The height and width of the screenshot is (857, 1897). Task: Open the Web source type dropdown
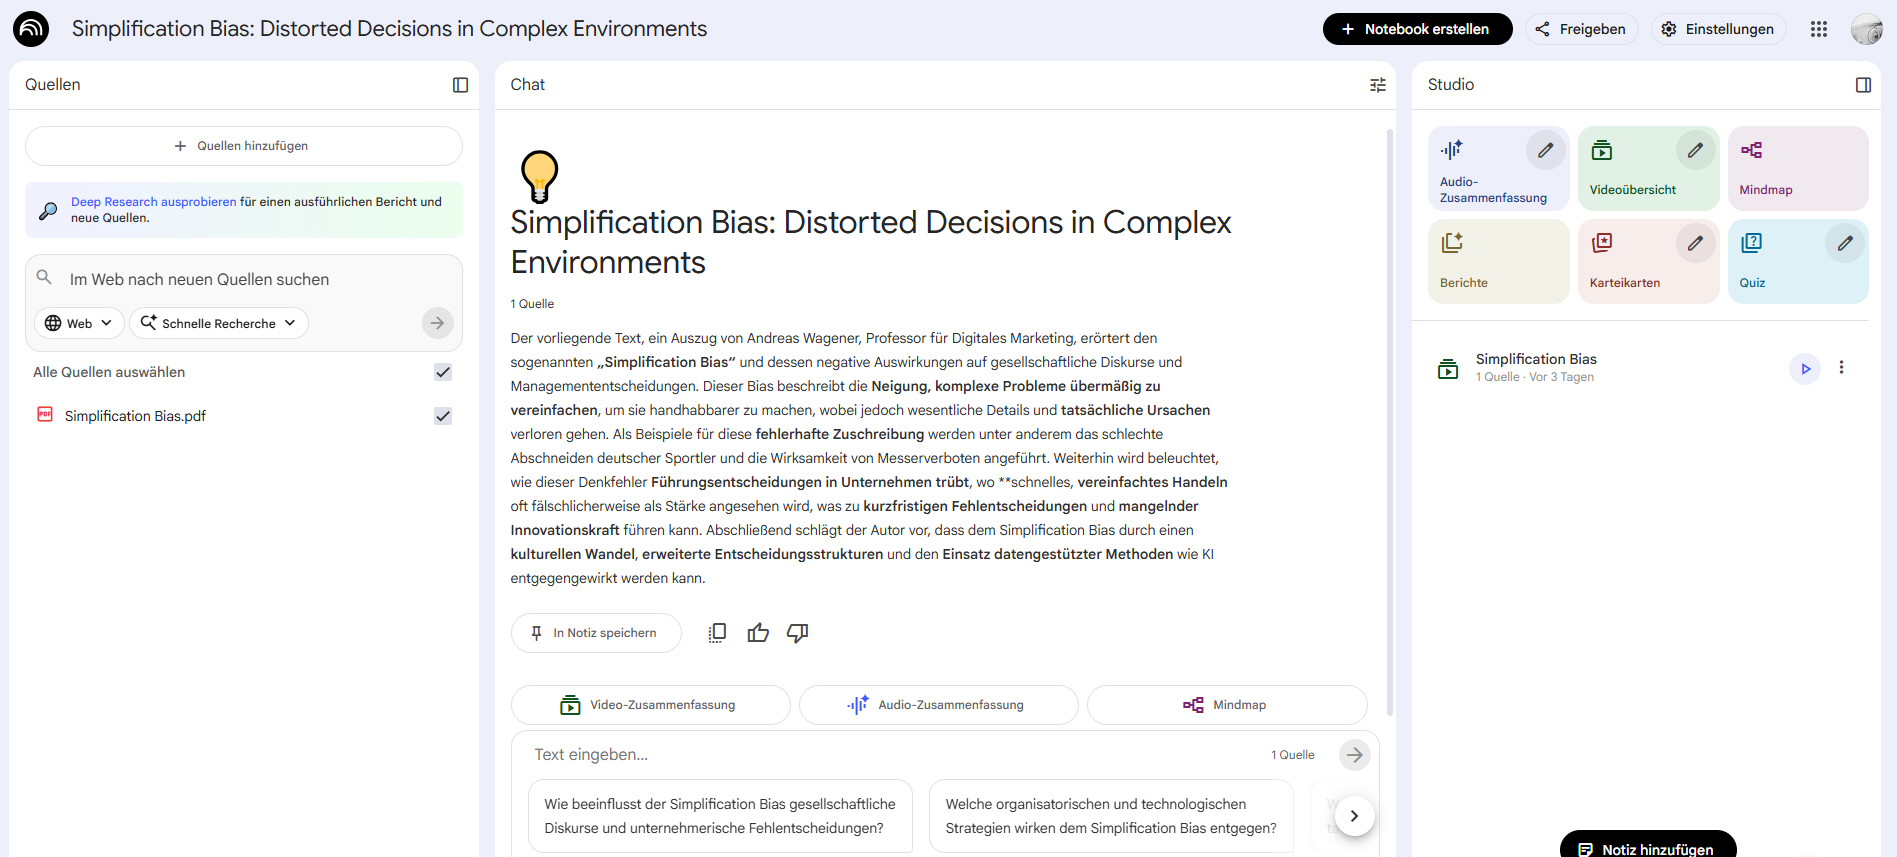(79, 323)
